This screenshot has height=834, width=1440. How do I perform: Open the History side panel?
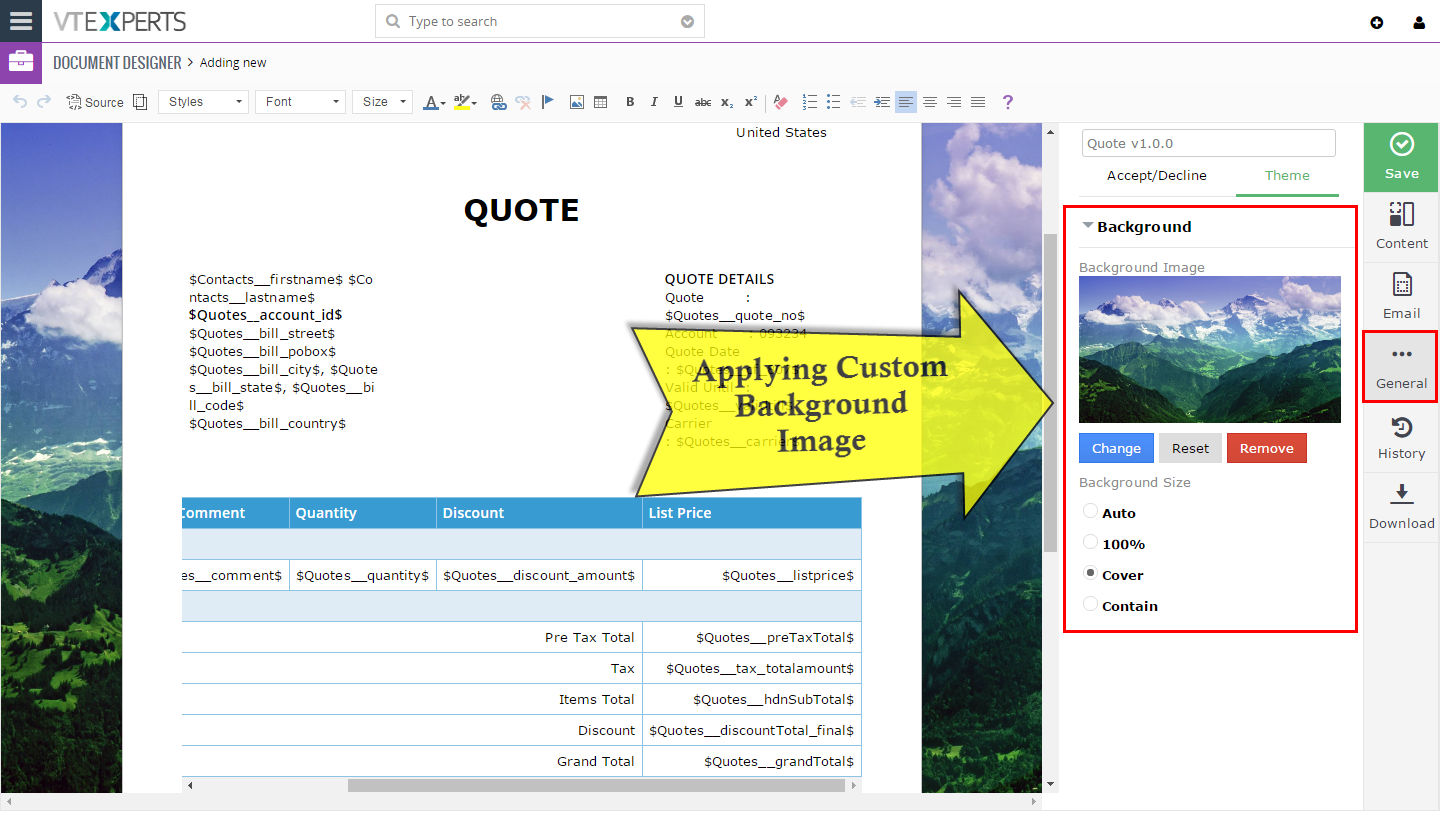[1401, 438]
